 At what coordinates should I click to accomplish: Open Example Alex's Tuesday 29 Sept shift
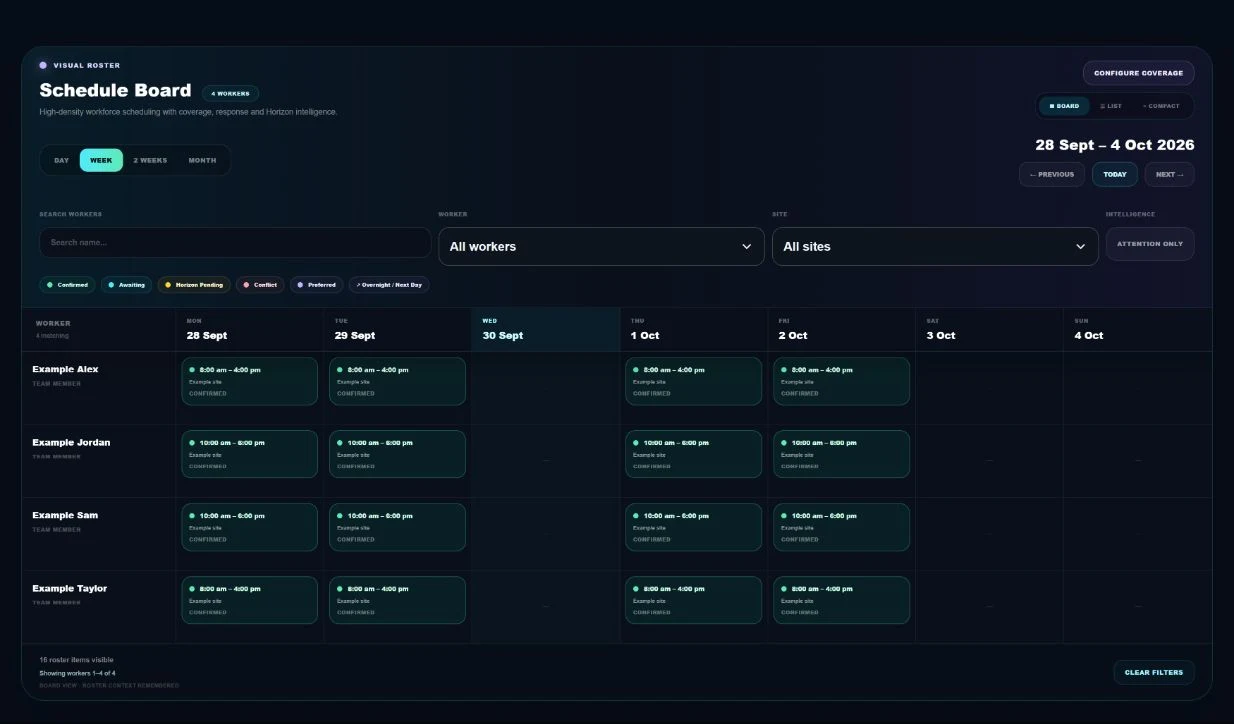point(398,381)
